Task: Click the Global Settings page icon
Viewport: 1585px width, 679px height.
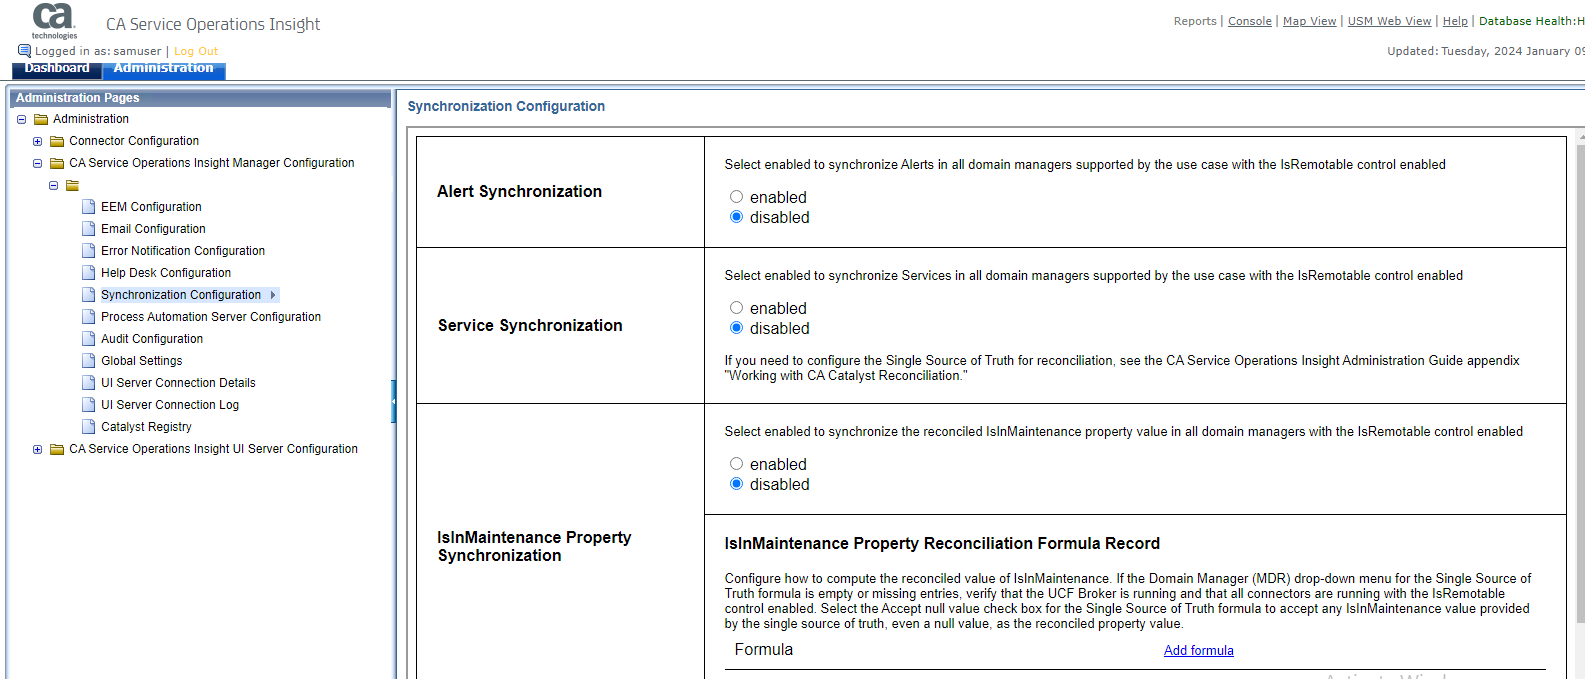Action: (x=89, y=361)
